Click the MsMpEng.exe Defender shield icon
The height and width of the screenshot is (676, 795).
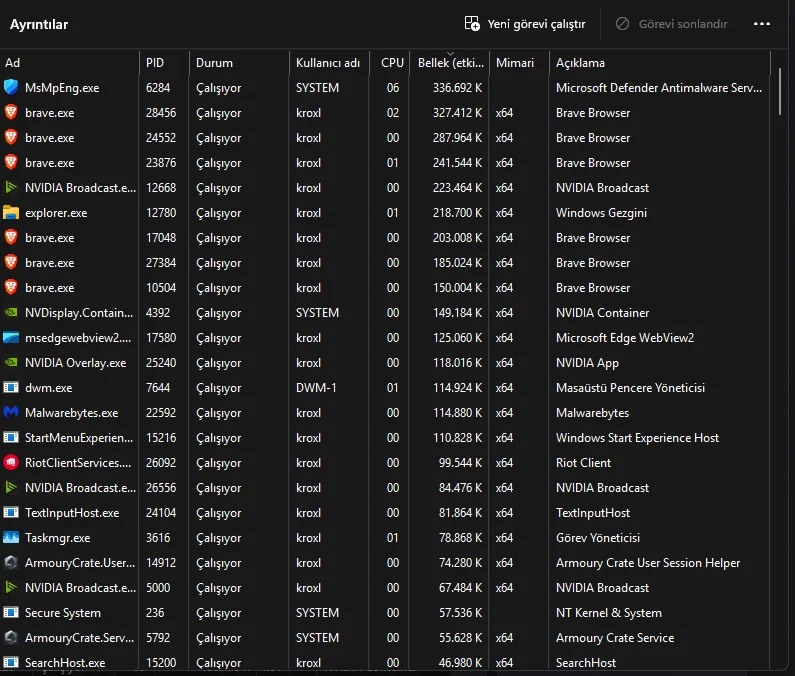(11, 87)
